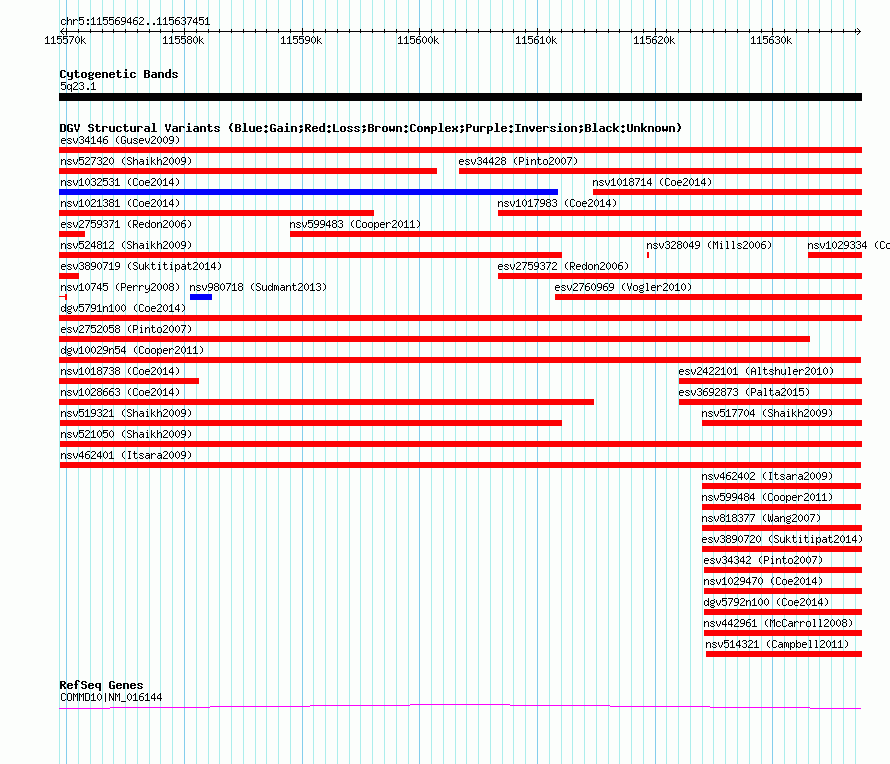Select nsv980718 (Sudmant2013) label

258,287
